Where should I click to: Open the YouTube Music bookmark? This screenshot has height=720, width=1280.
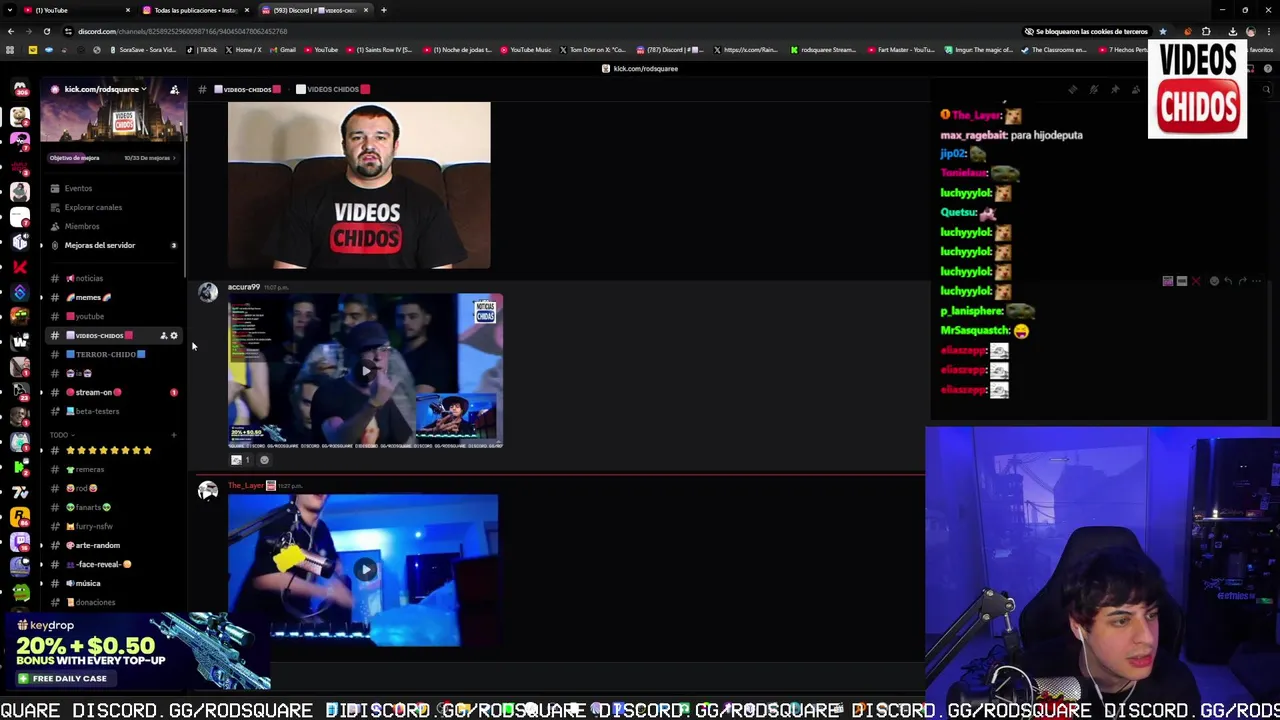coord(526,49)
